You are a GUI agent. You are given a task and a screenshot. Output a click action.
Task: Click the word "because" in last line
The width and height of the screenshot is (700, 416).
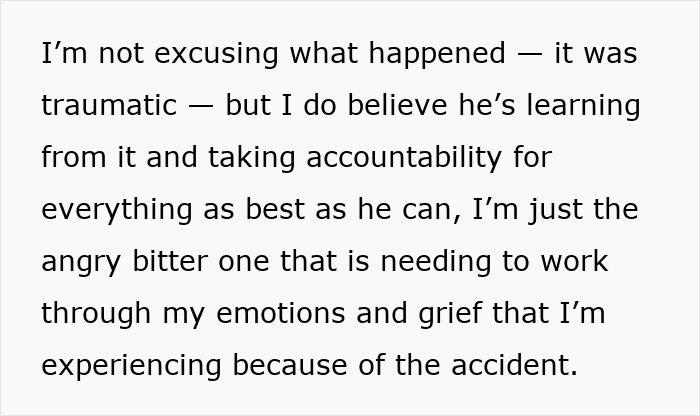(290, 365)
